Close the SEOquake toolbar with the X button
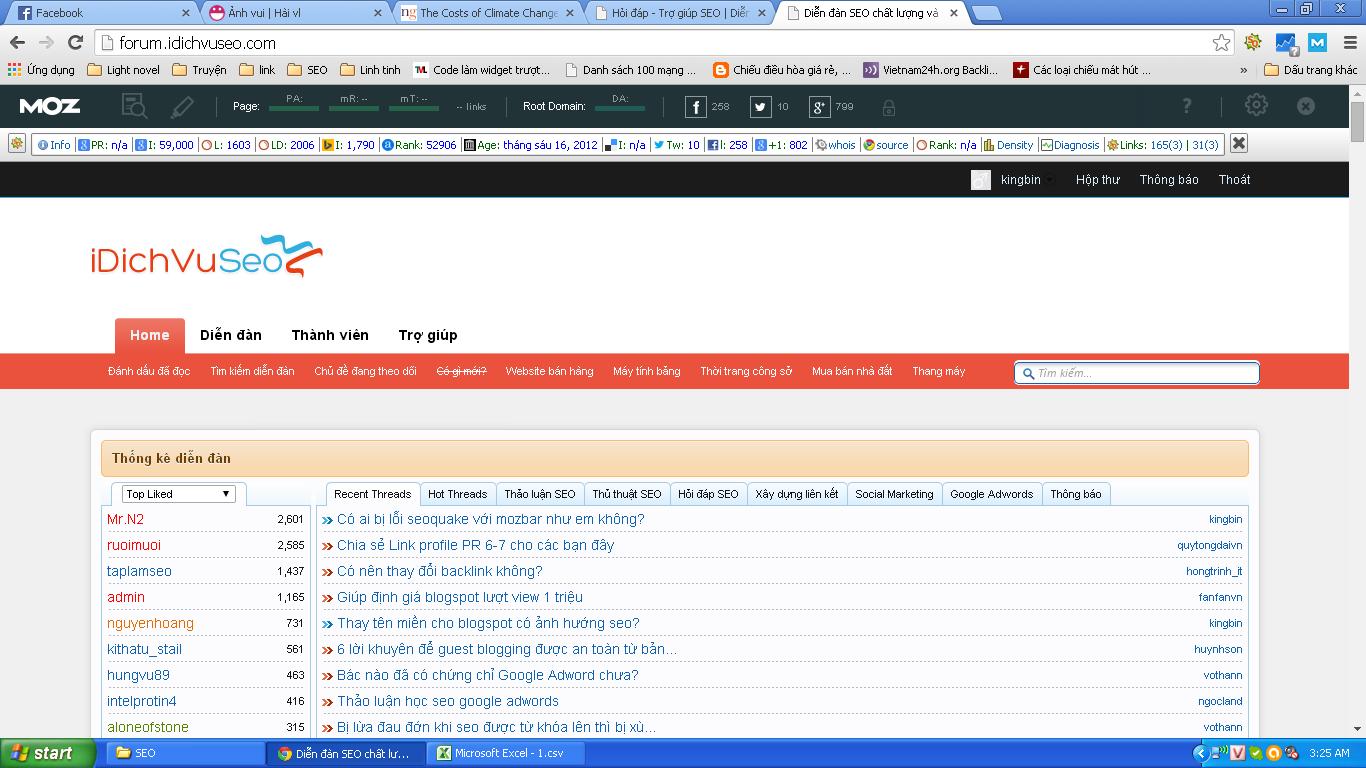1366x768 pixels. point(1238,144)
